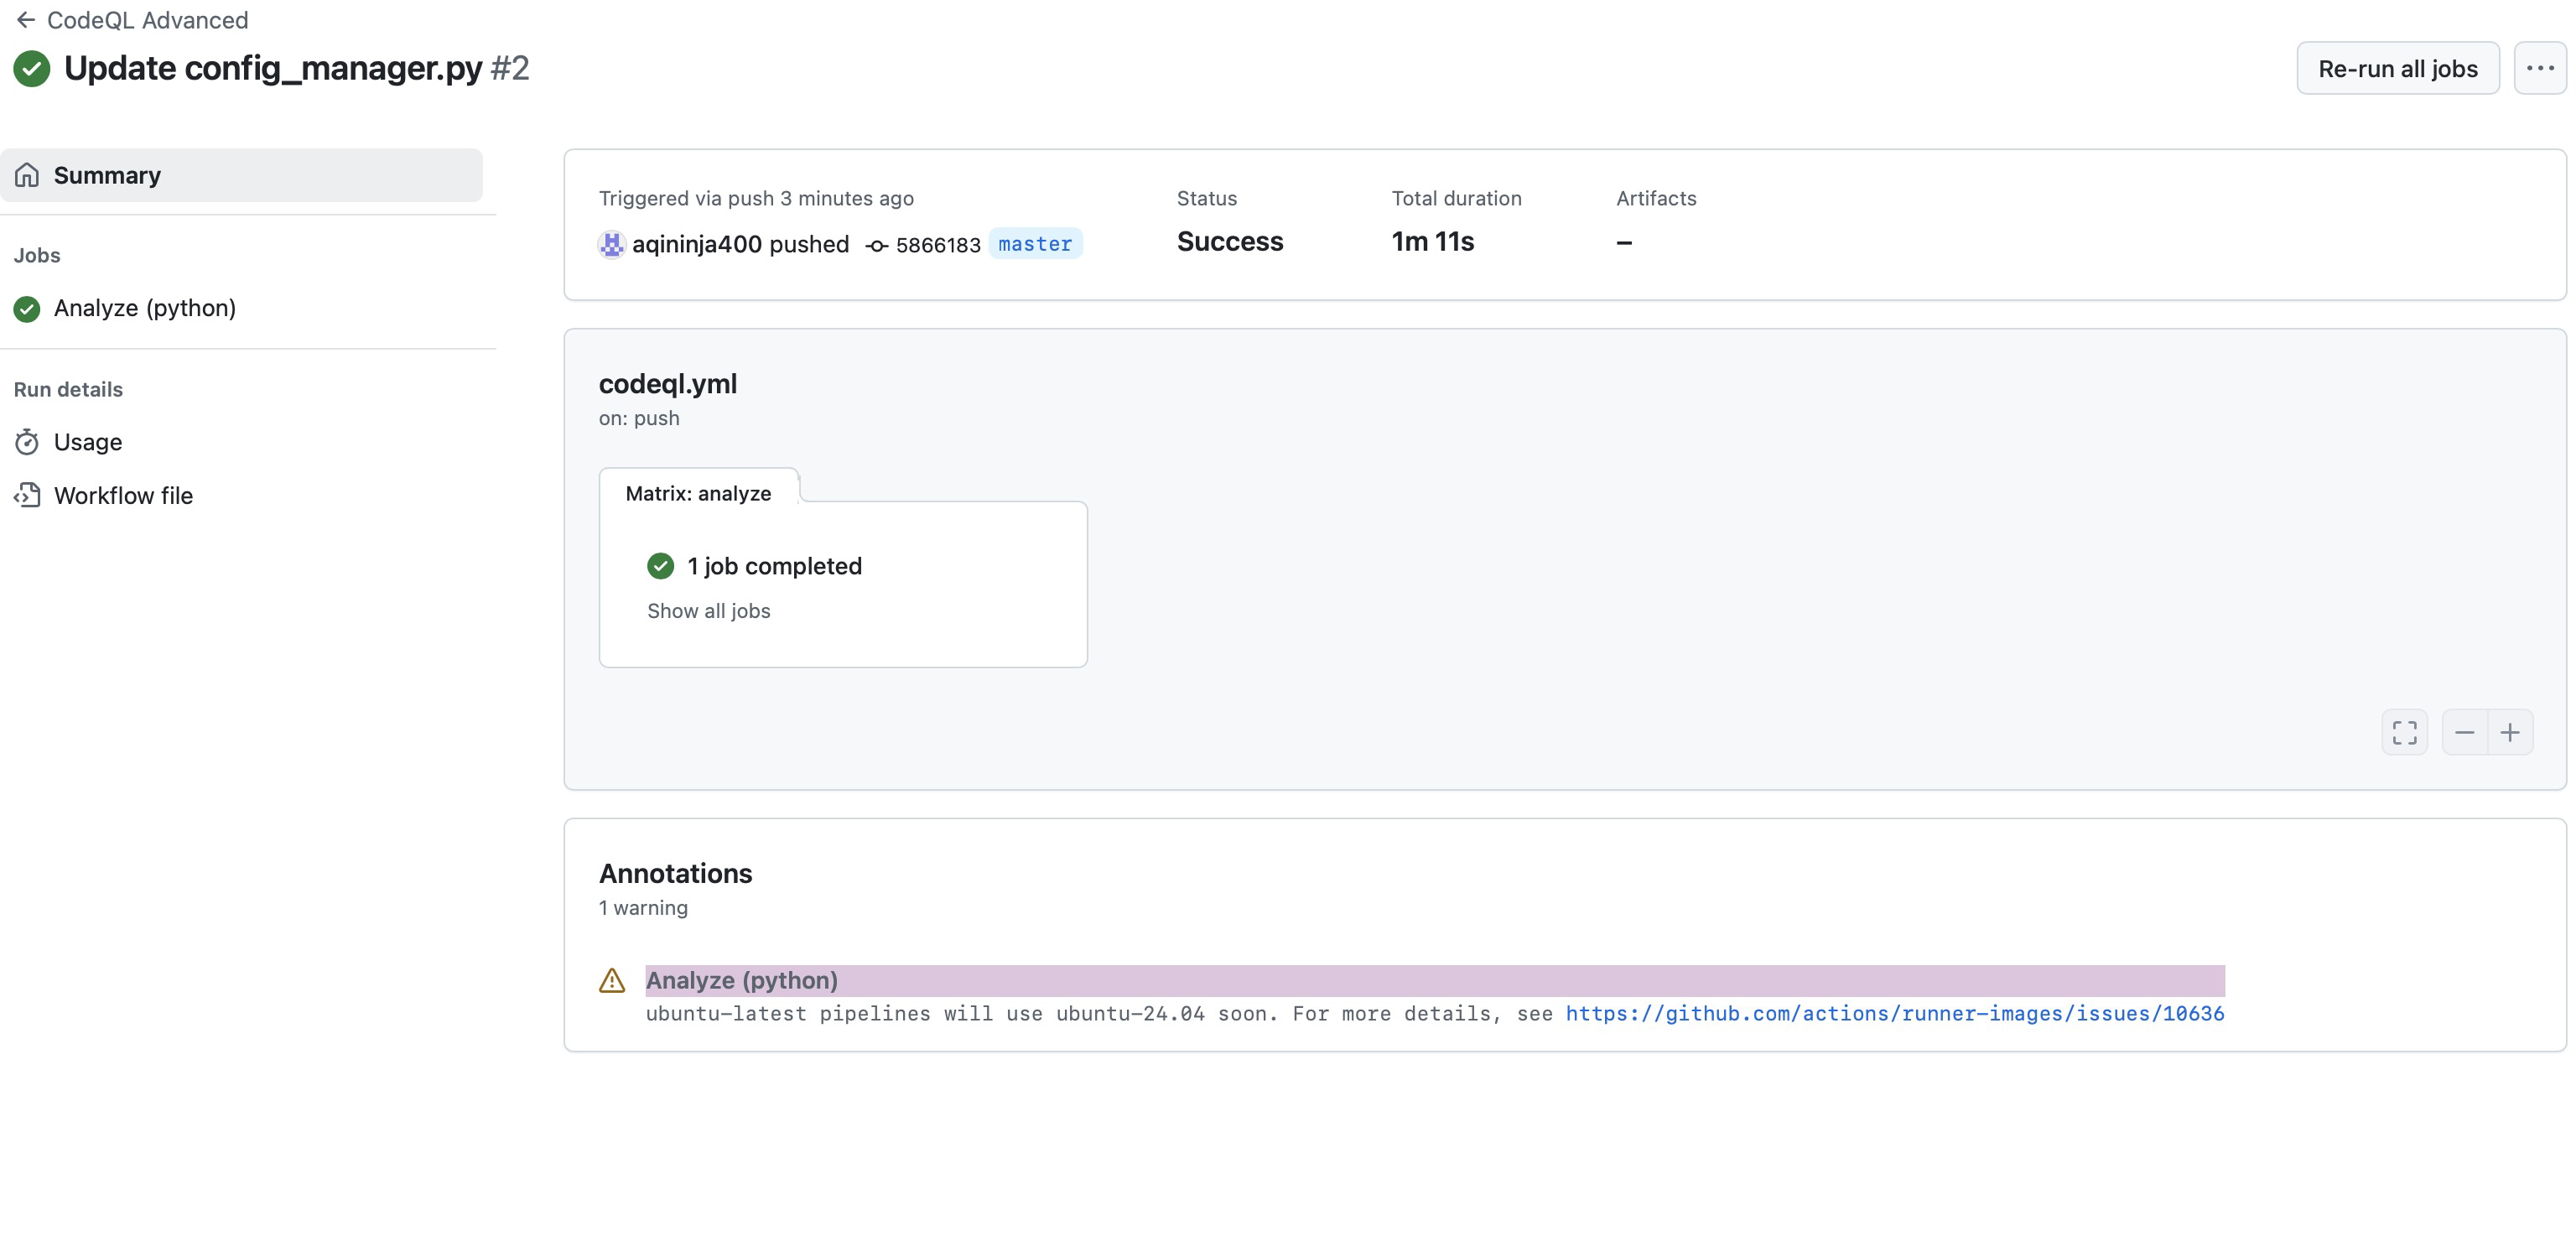2576x1236 pixels.
Task: Open the three-dot more options menu
Action: pyautogui.click(x=2539, y=68)
